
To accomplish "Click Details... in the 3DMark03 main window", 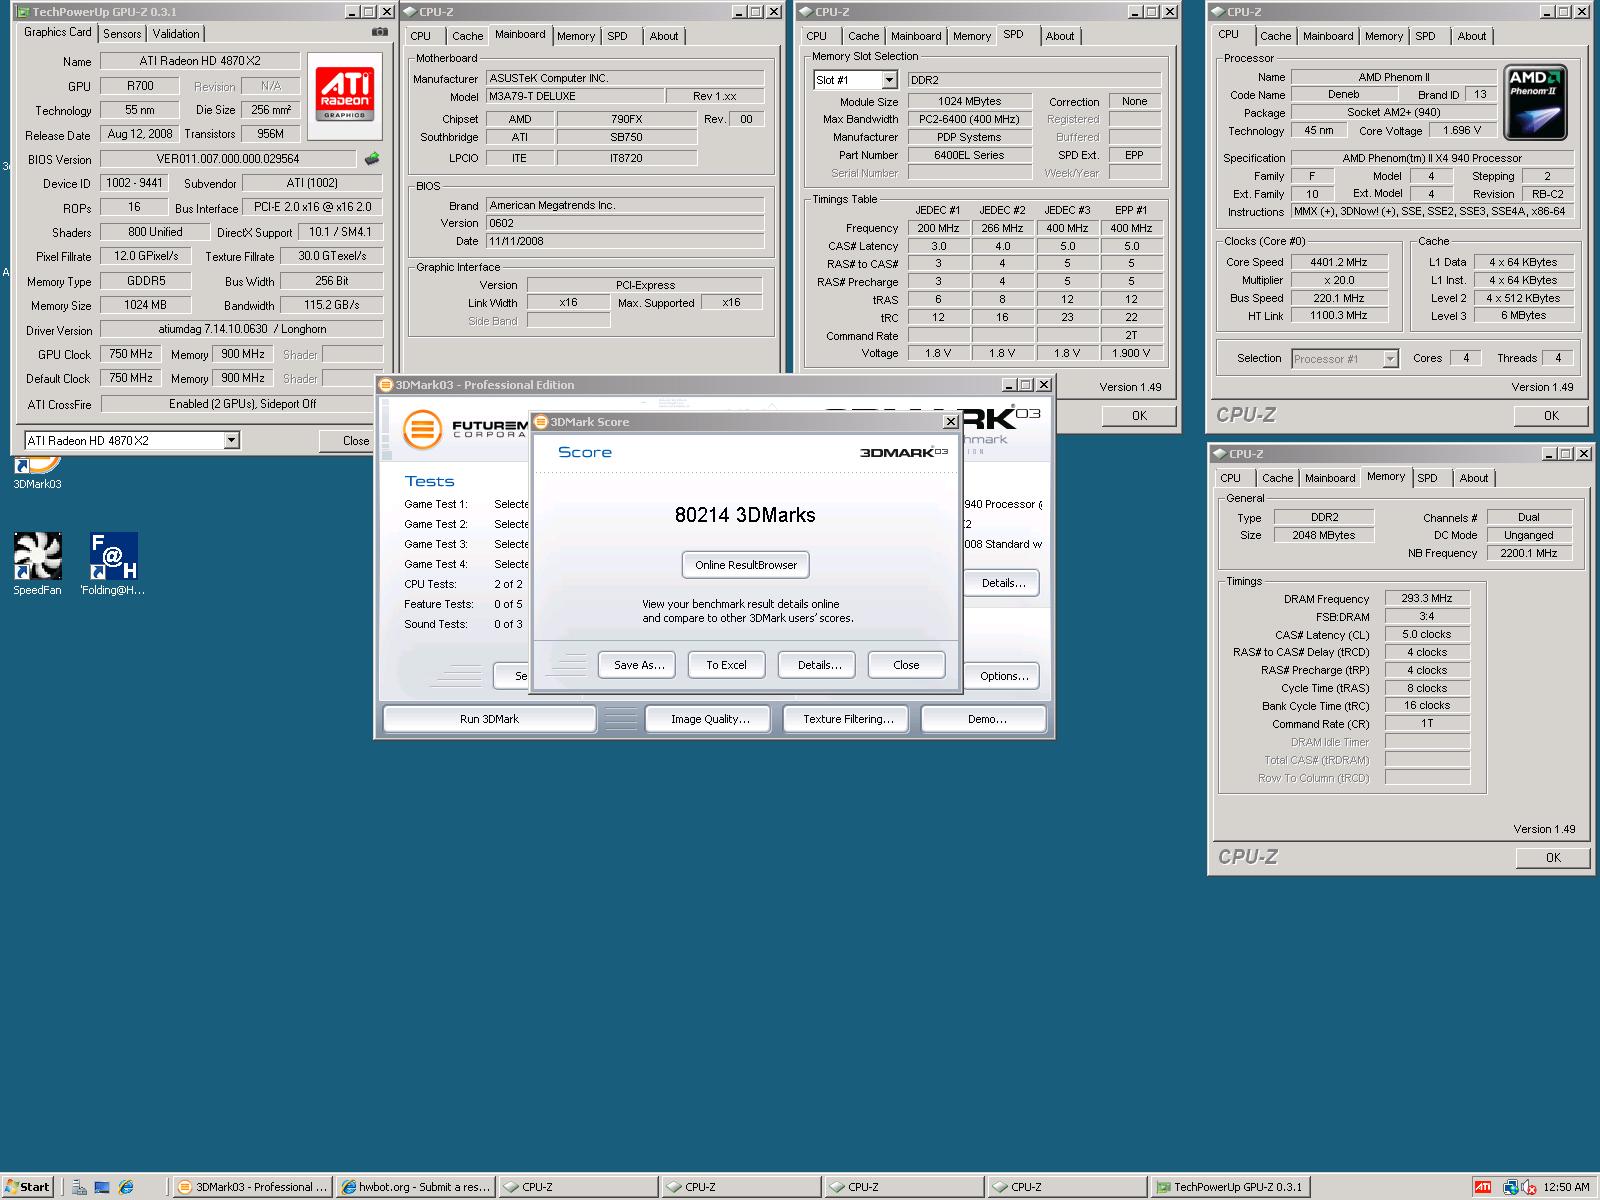I will tap(1003, 583).
